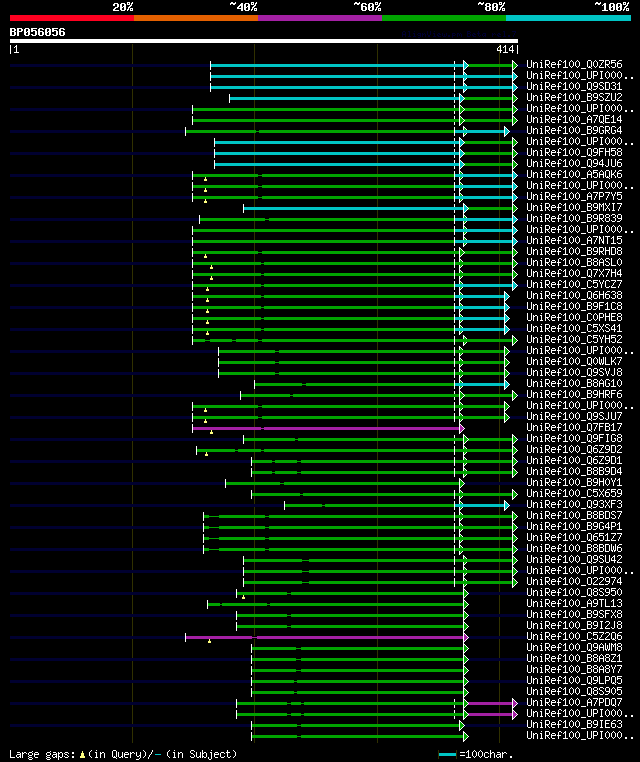Open hit UniRef100_Q9SJU7
Image resolution: width=640 pixels, height=762 pixels.
coord(574,416)
